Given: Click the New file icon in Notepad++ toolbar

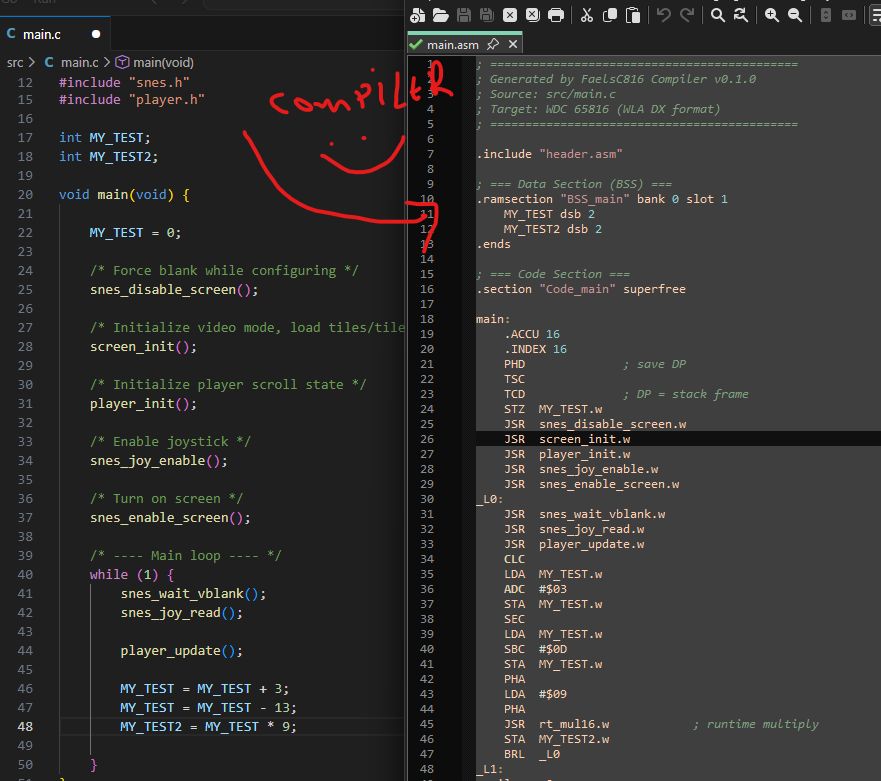Looking at the screenshot, I should pyautogui.click(x=417, y=15).
